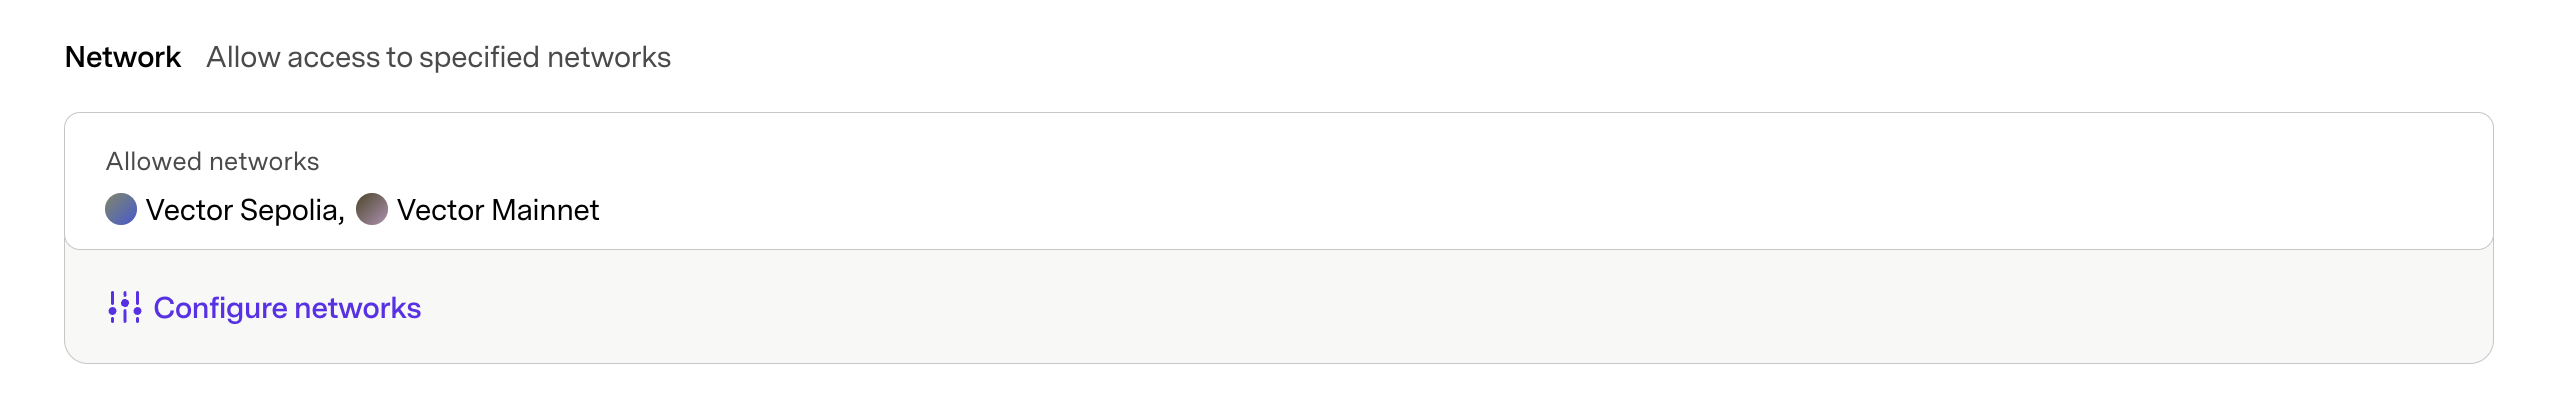The width and height of the screenshot is (2558, 404).
Task: Click the Network section heading
Action: pyautogui.click(x=123, y=57)
